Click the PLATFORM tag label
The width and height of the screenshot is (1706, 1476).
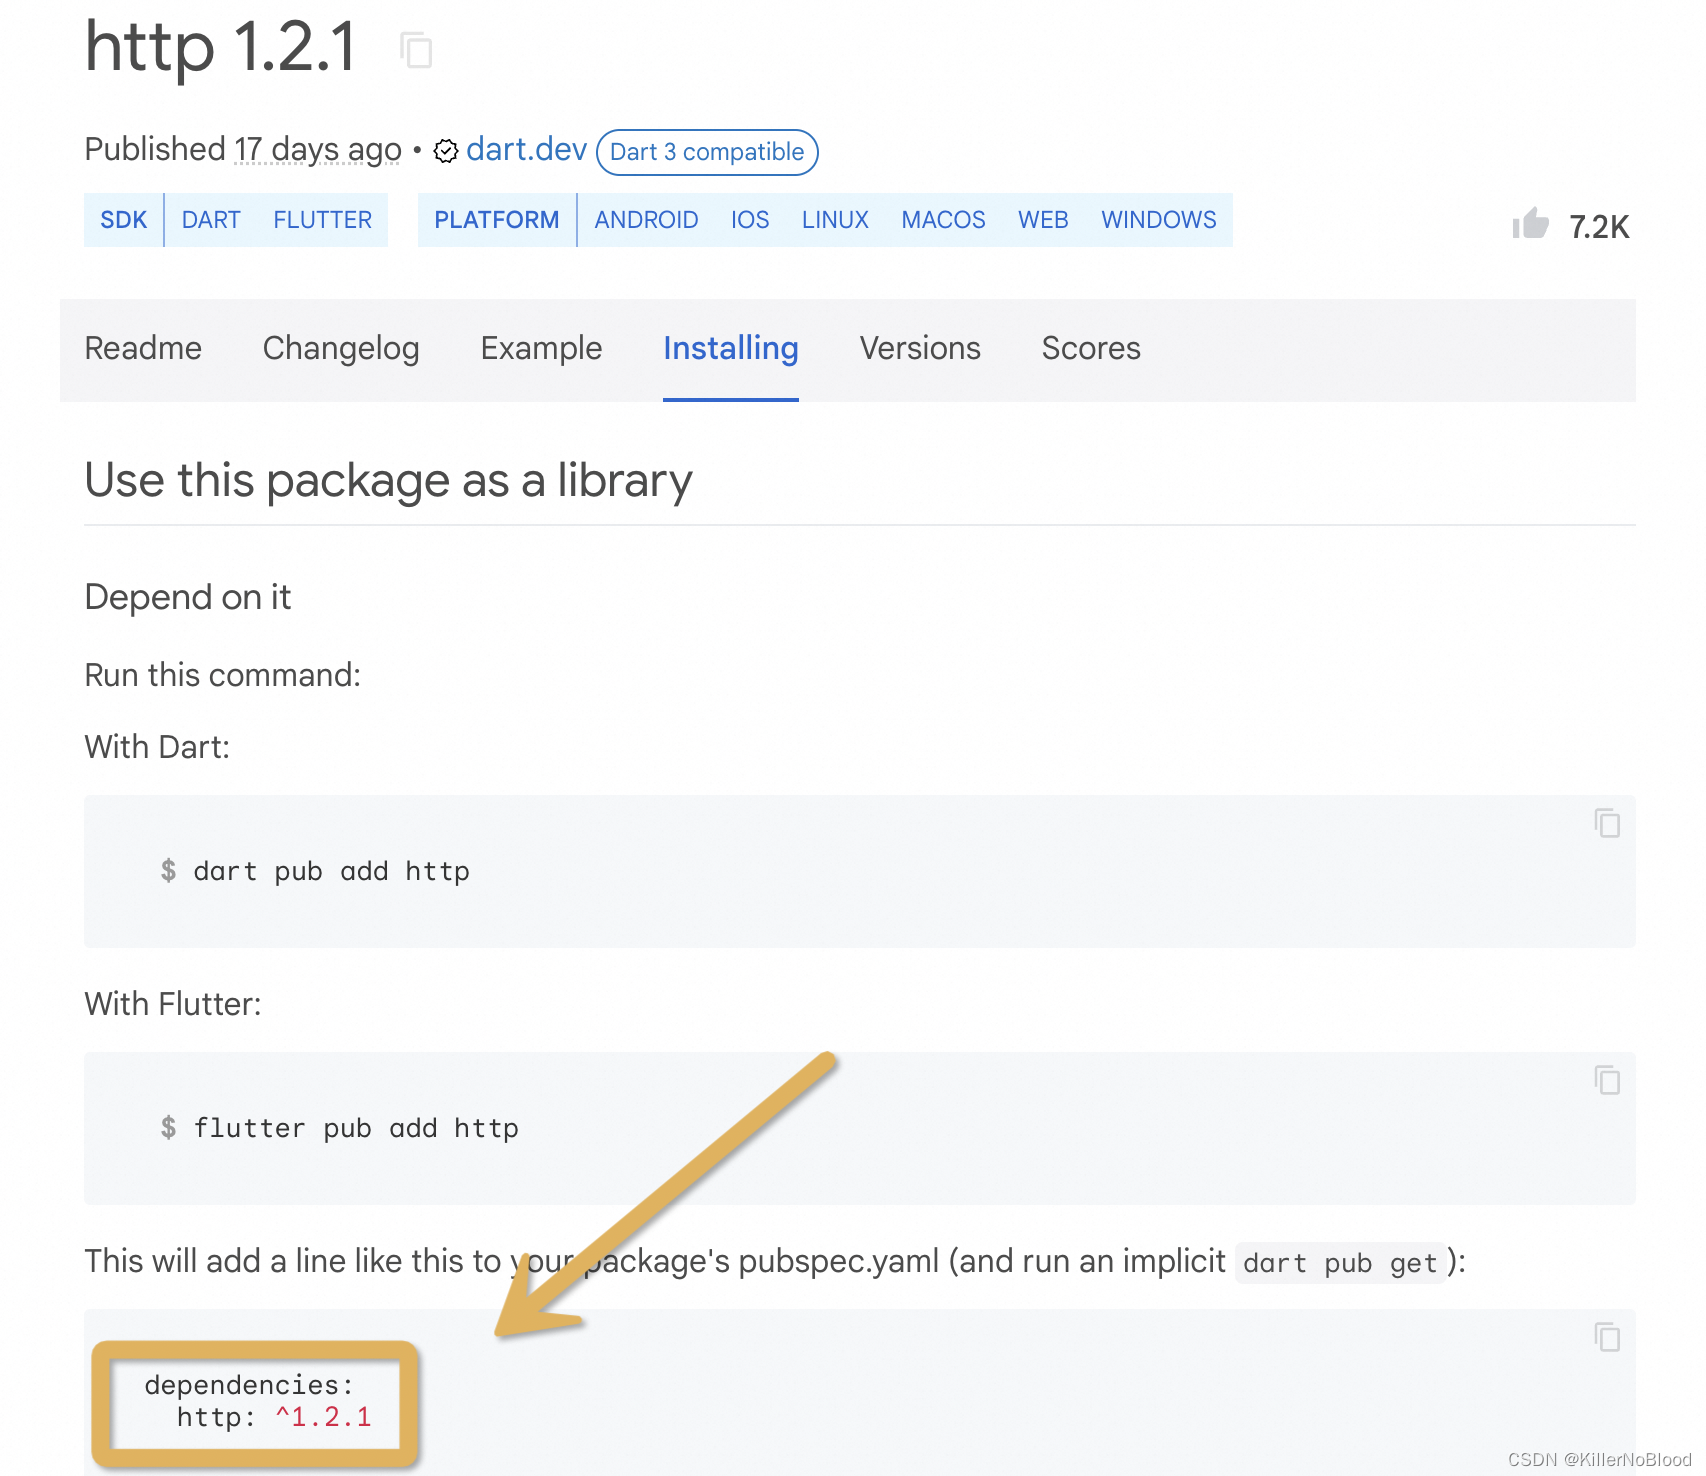pos(497,220)
